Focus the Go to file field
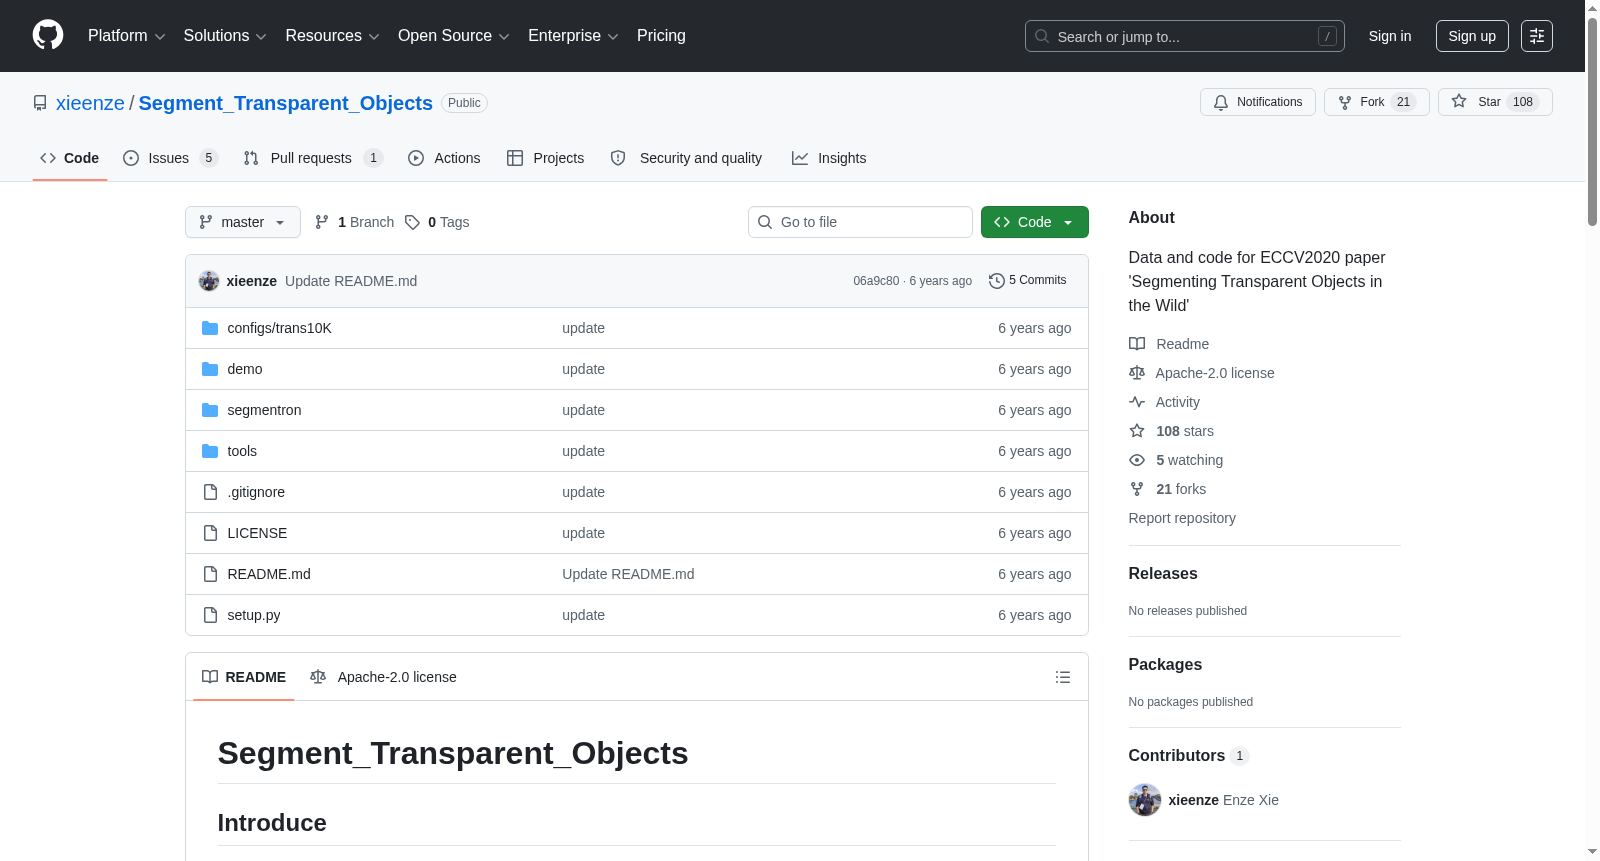Viewport: 1600px width, 861px height. pyautogui.click(x=860, y=222)
